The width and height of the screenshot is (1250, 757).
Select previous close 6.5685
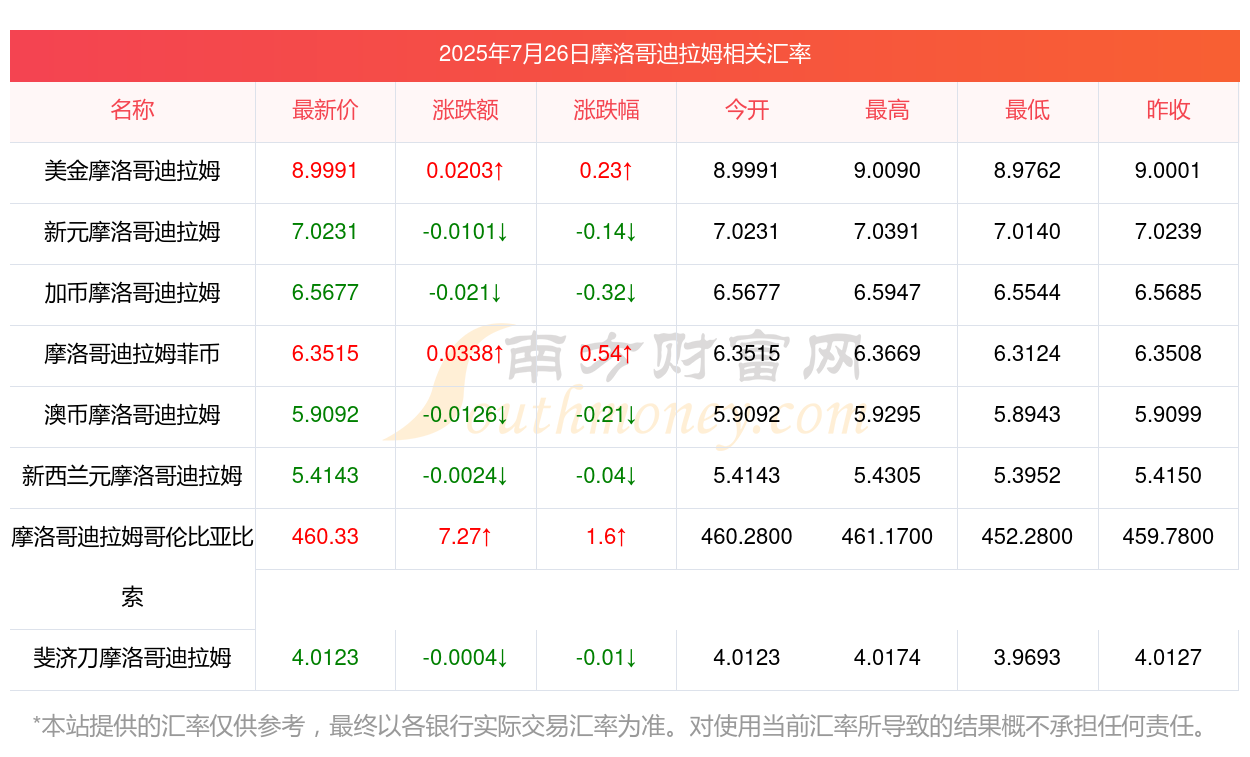(1168, 293)
